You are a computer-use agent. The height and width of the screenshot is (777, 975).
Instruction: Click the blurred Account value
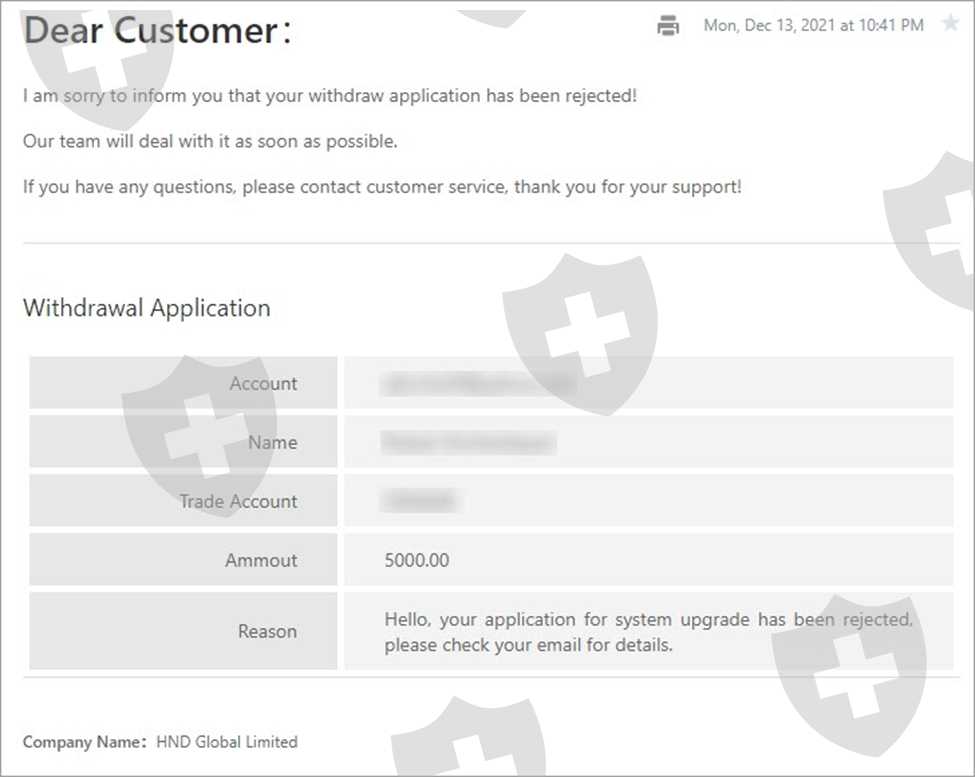[478, 383]
